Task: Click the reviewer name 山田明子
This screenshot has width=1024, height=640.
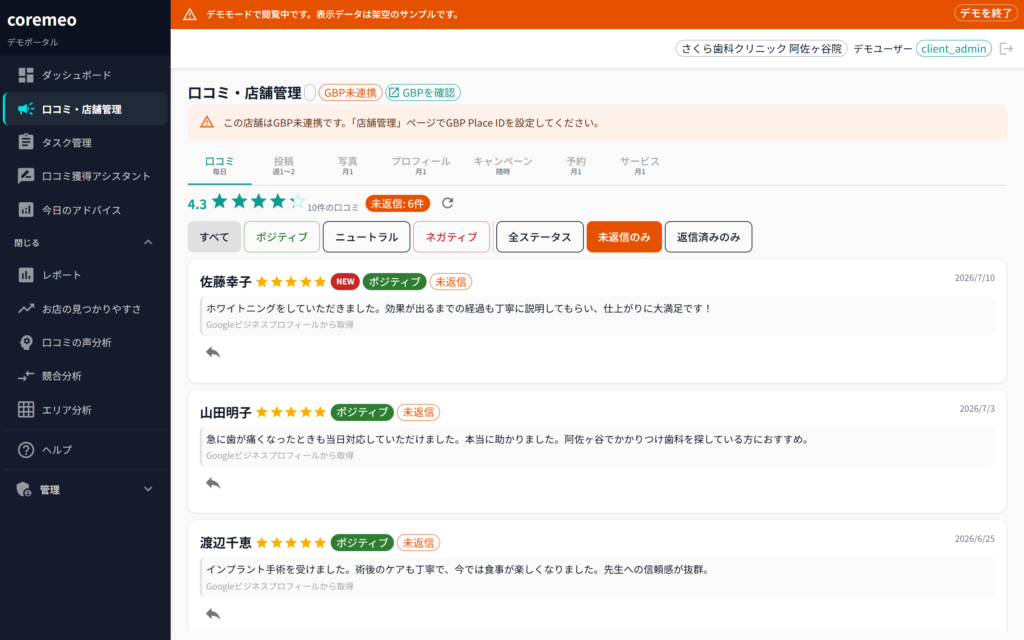Action: (x=225, y=413)
